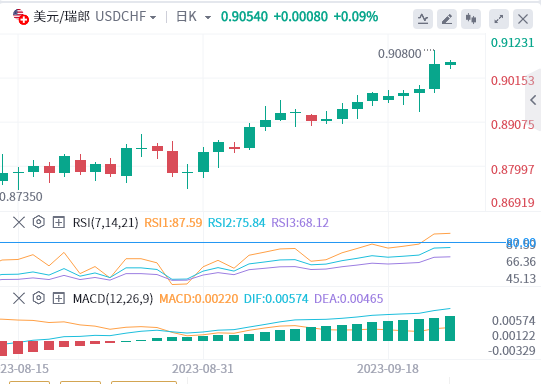Click the RSI(7,14,21) label
The width and height of the screenshot is (541, 384).
pyautogui.click(x=105, y=223)
